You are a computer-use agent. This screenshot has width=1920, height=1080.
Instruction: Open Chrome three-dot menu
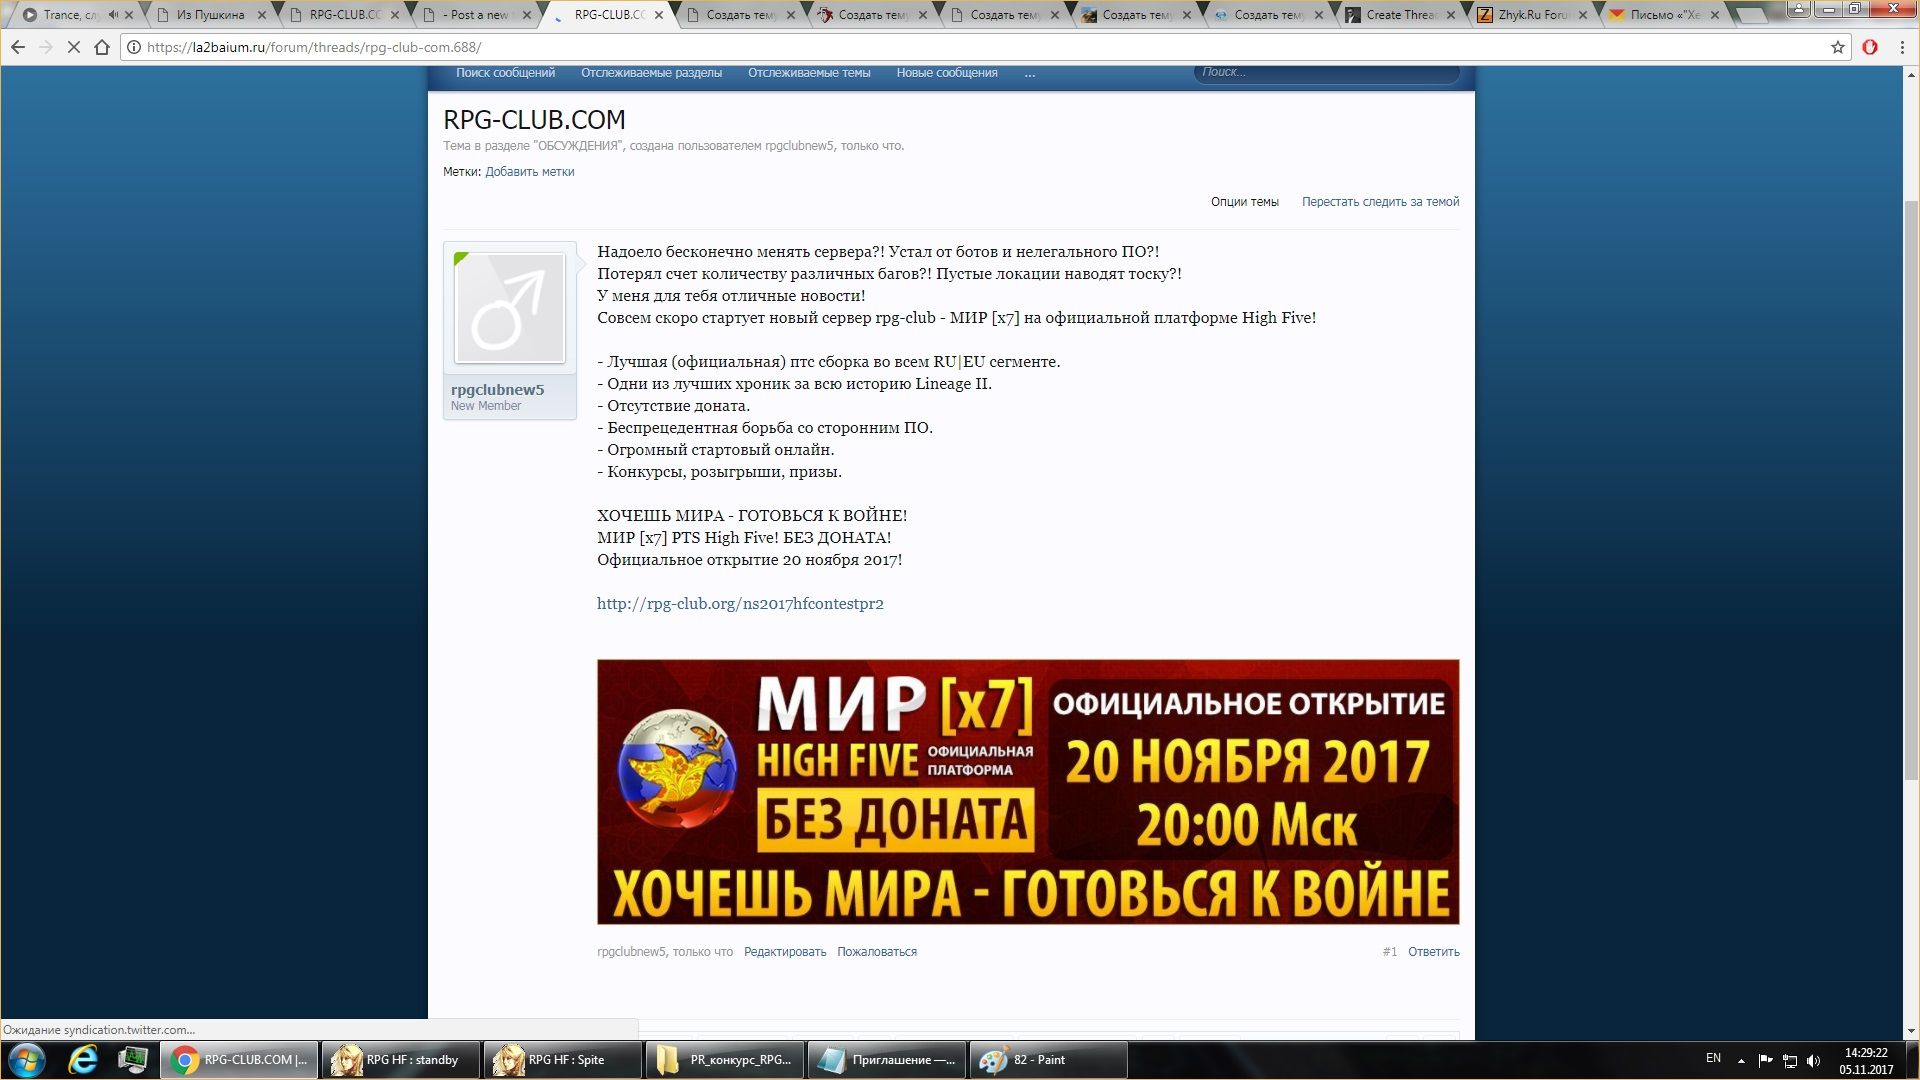point(1902,47)
